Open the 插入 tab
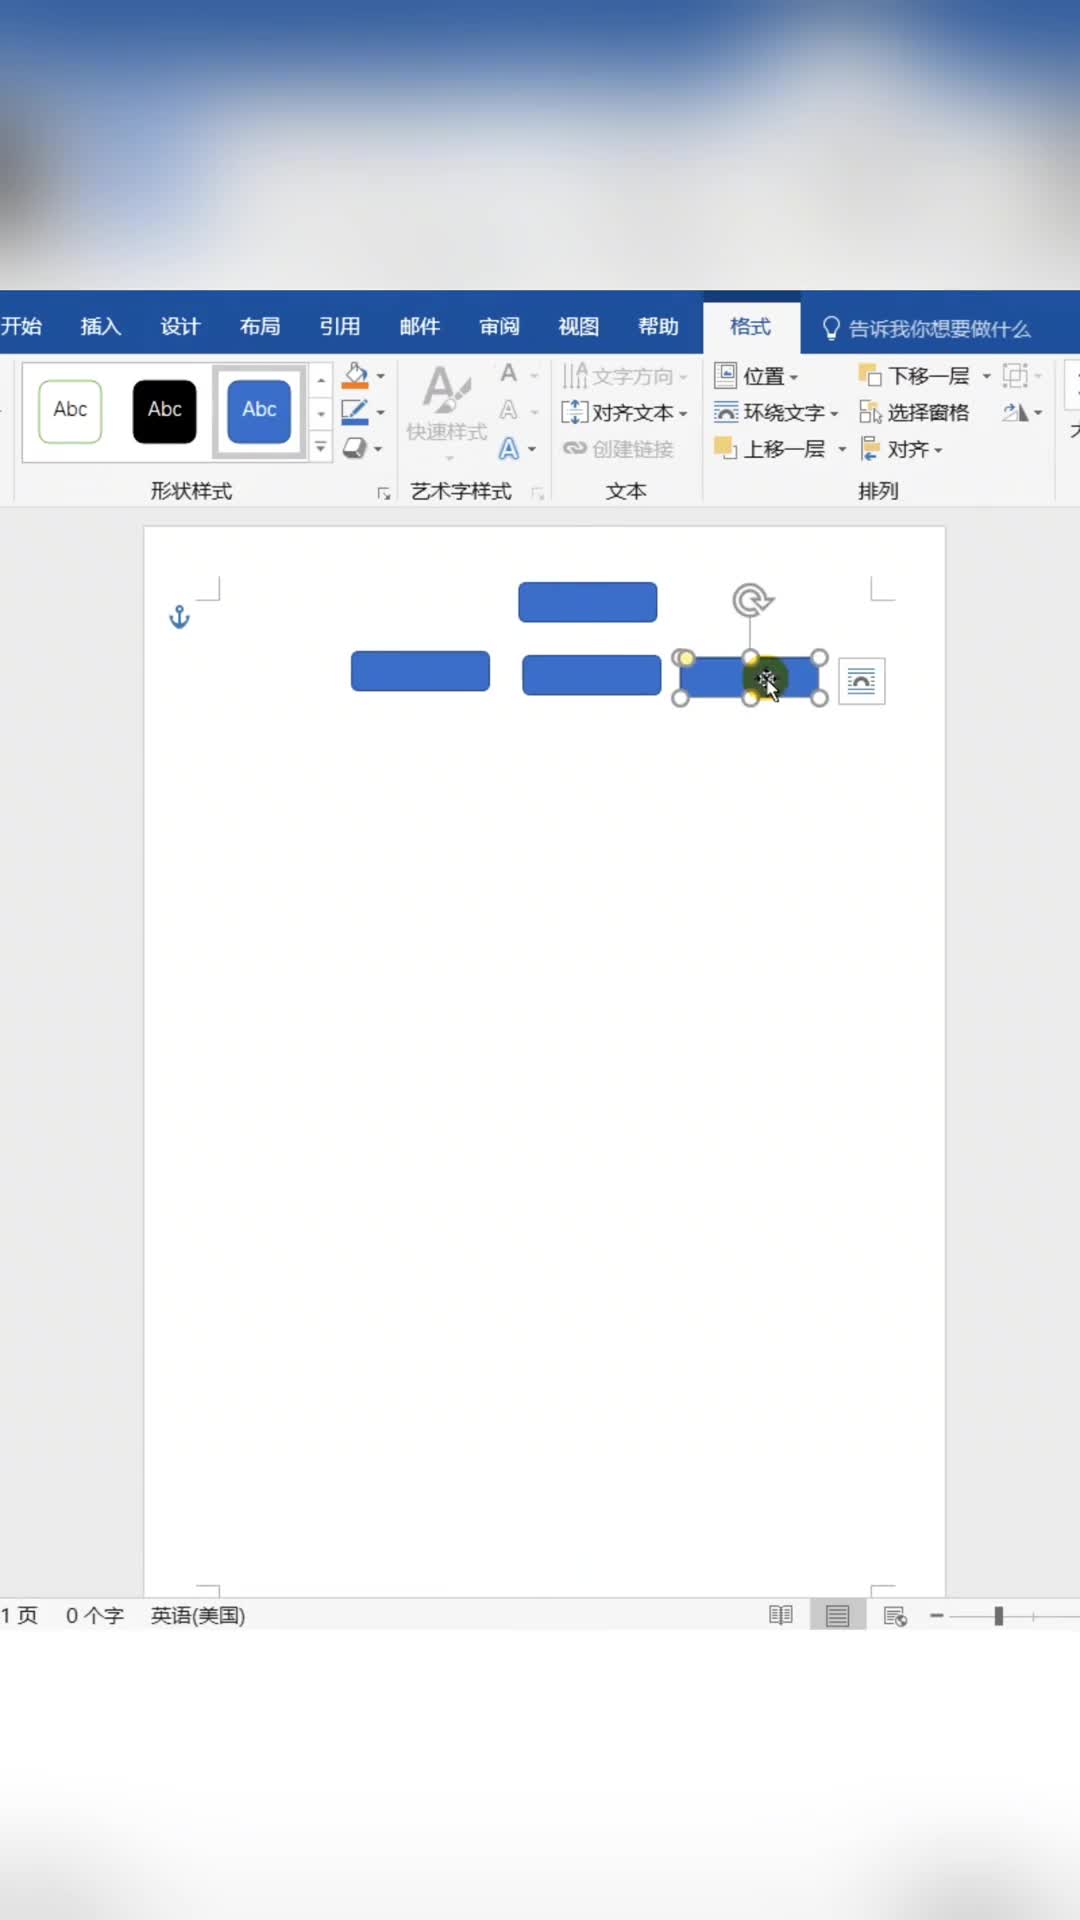This screenshot has height=1920, width=1080. point(100,327)
